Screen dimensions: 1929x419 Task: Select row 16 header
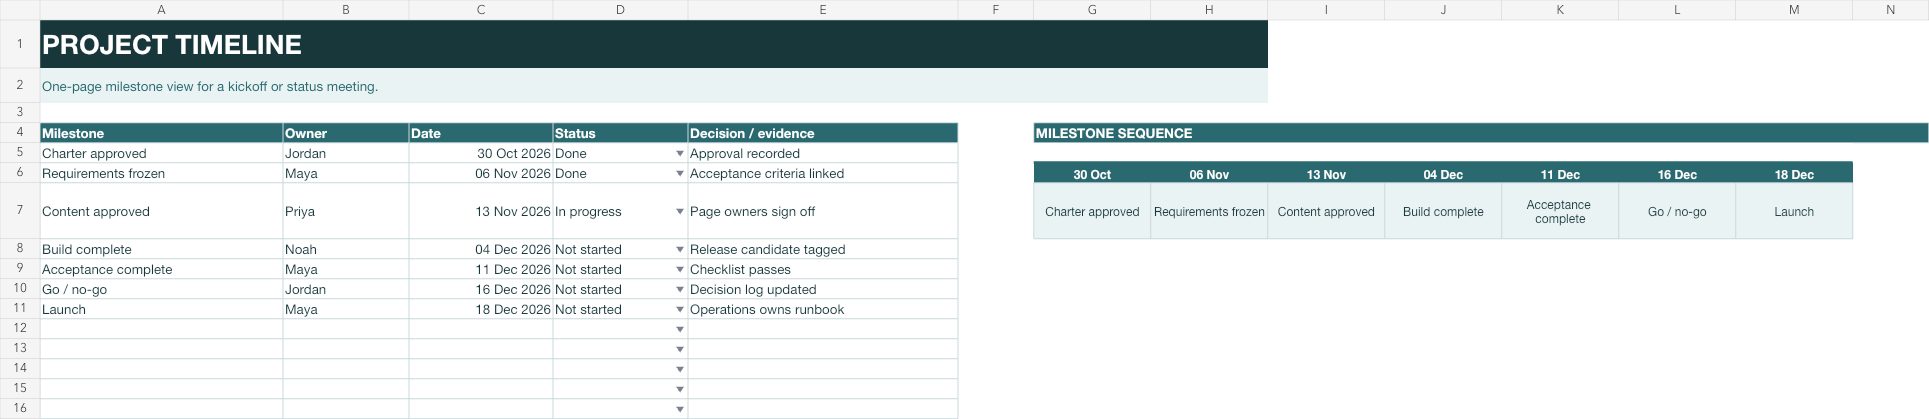click(20, 408)
